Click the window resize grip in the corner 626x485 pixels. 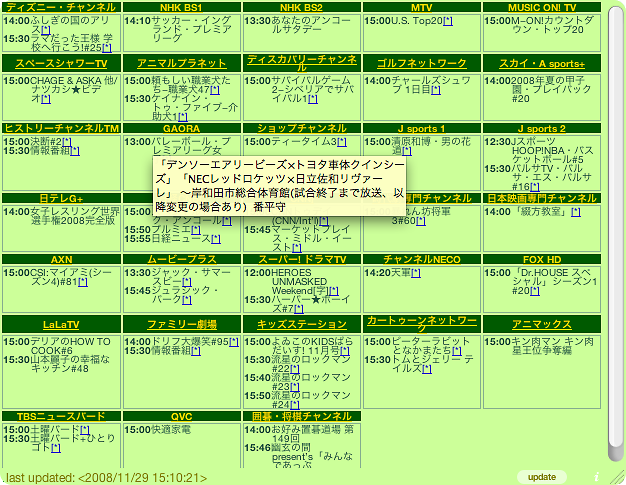click(x=617, y=477)
